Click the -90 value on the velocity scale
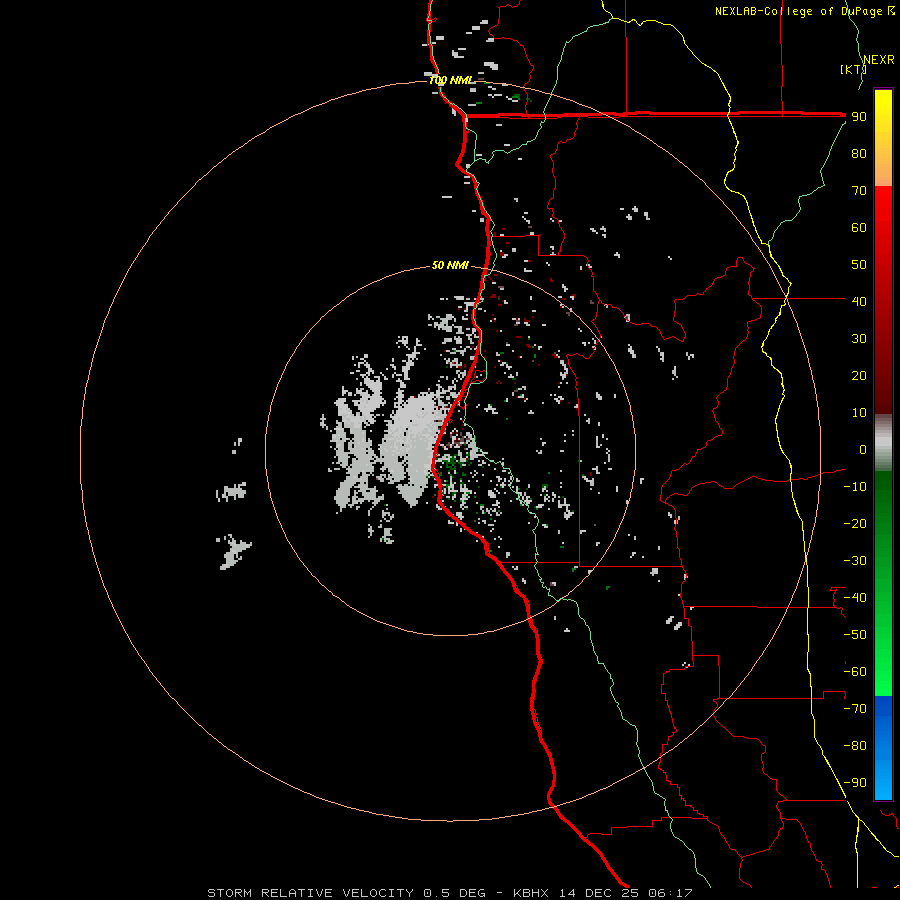 (x=855, y=782)
